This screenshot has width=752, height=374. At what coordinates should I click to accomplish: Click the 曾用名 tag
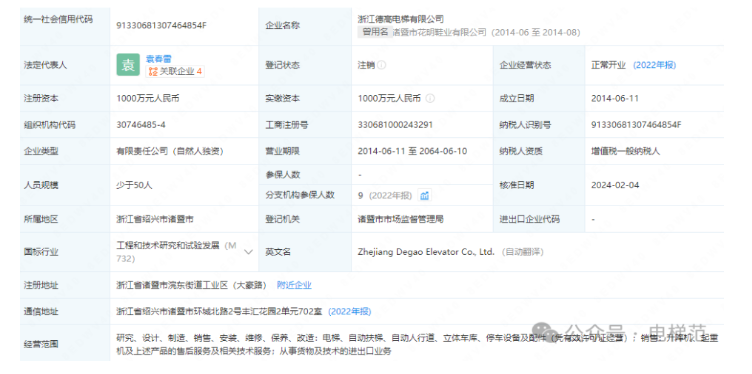tap(375, 32)
